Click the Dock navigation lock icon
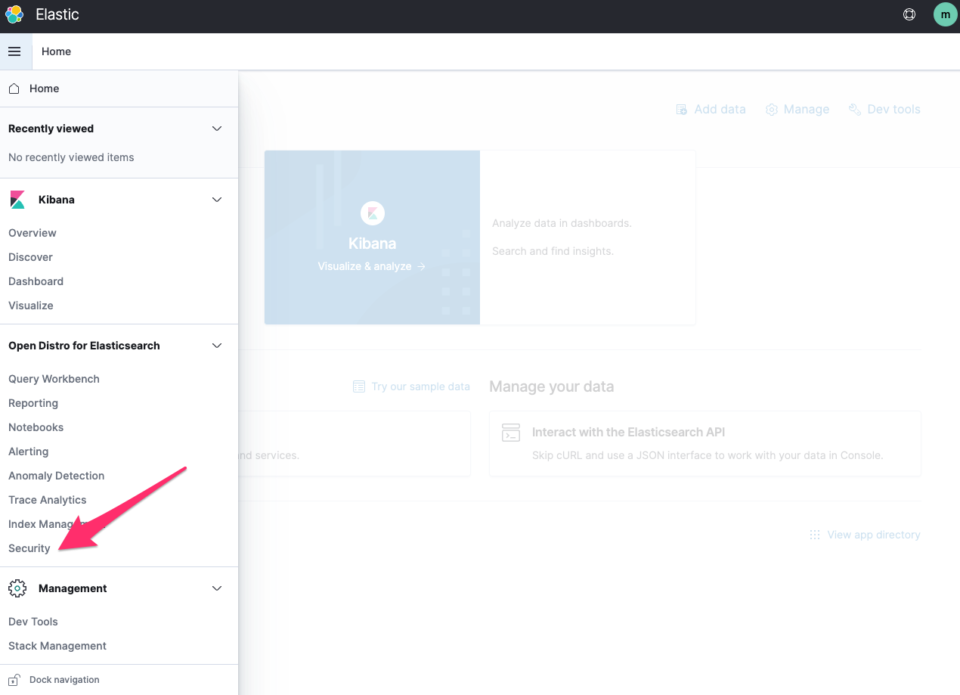Image resolution: width=960 pixels, height=695 pixels. (14, 680)
